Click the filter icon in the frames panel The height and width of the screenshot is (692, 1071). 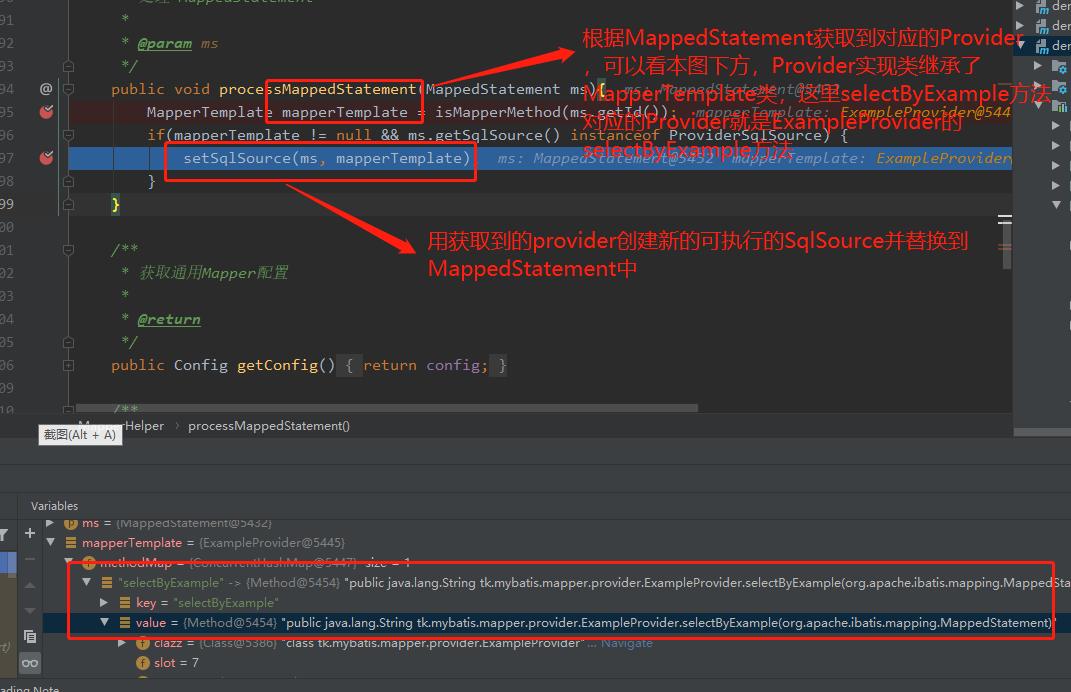pyautogui.click(x=3, y=535)
